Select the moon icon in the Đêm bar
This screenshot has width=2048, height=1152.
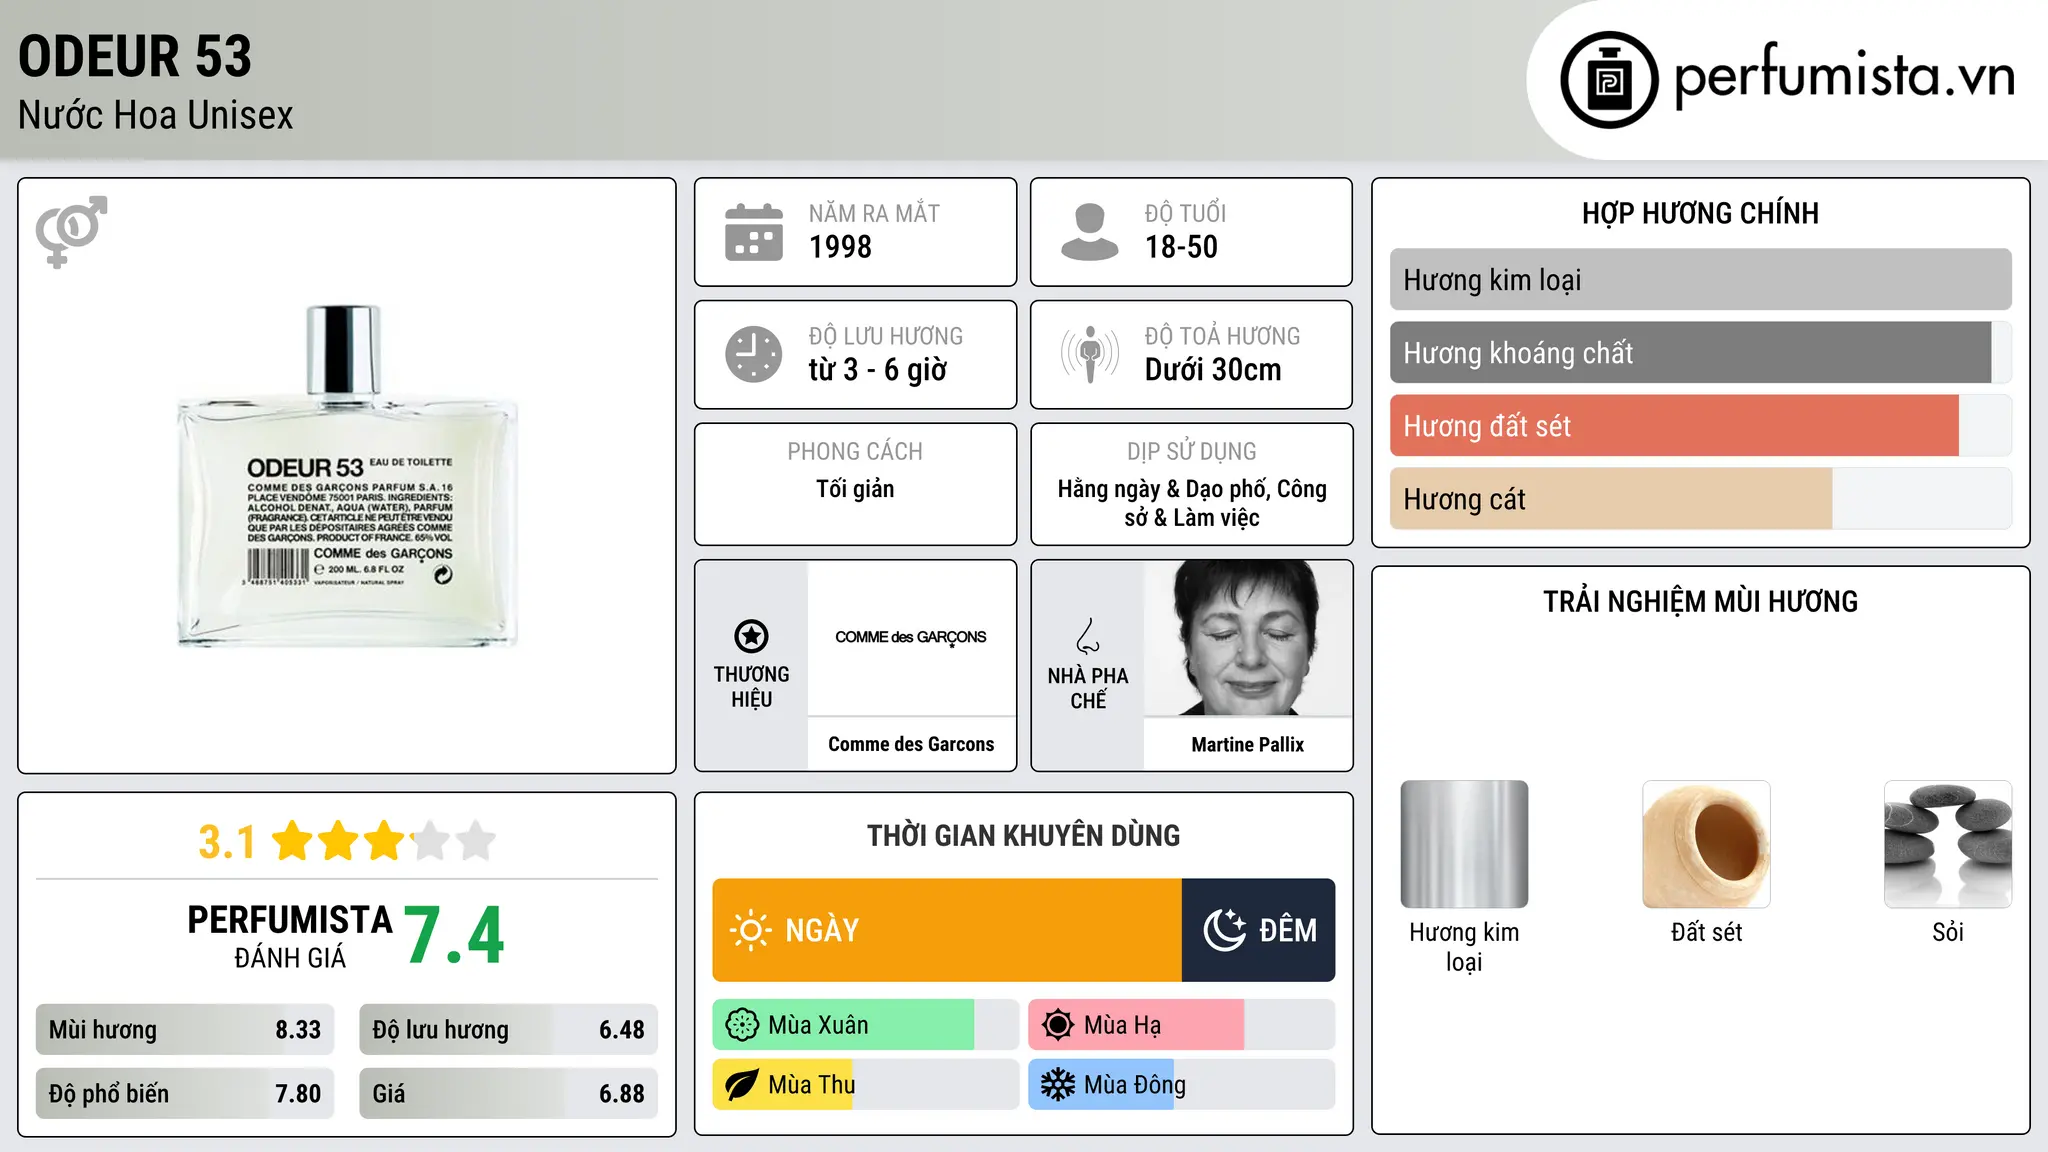pyautogui.click(x=1224, y=930)
